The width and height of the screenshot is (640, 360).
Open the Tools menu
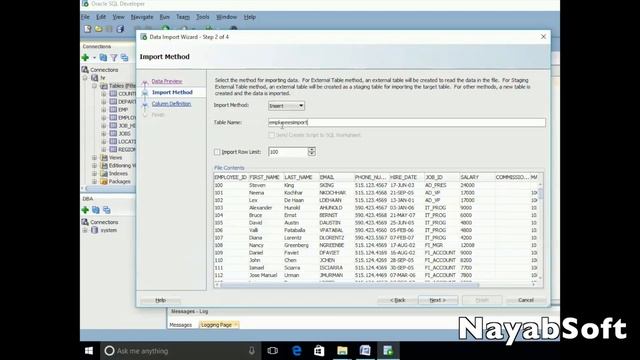202,17
